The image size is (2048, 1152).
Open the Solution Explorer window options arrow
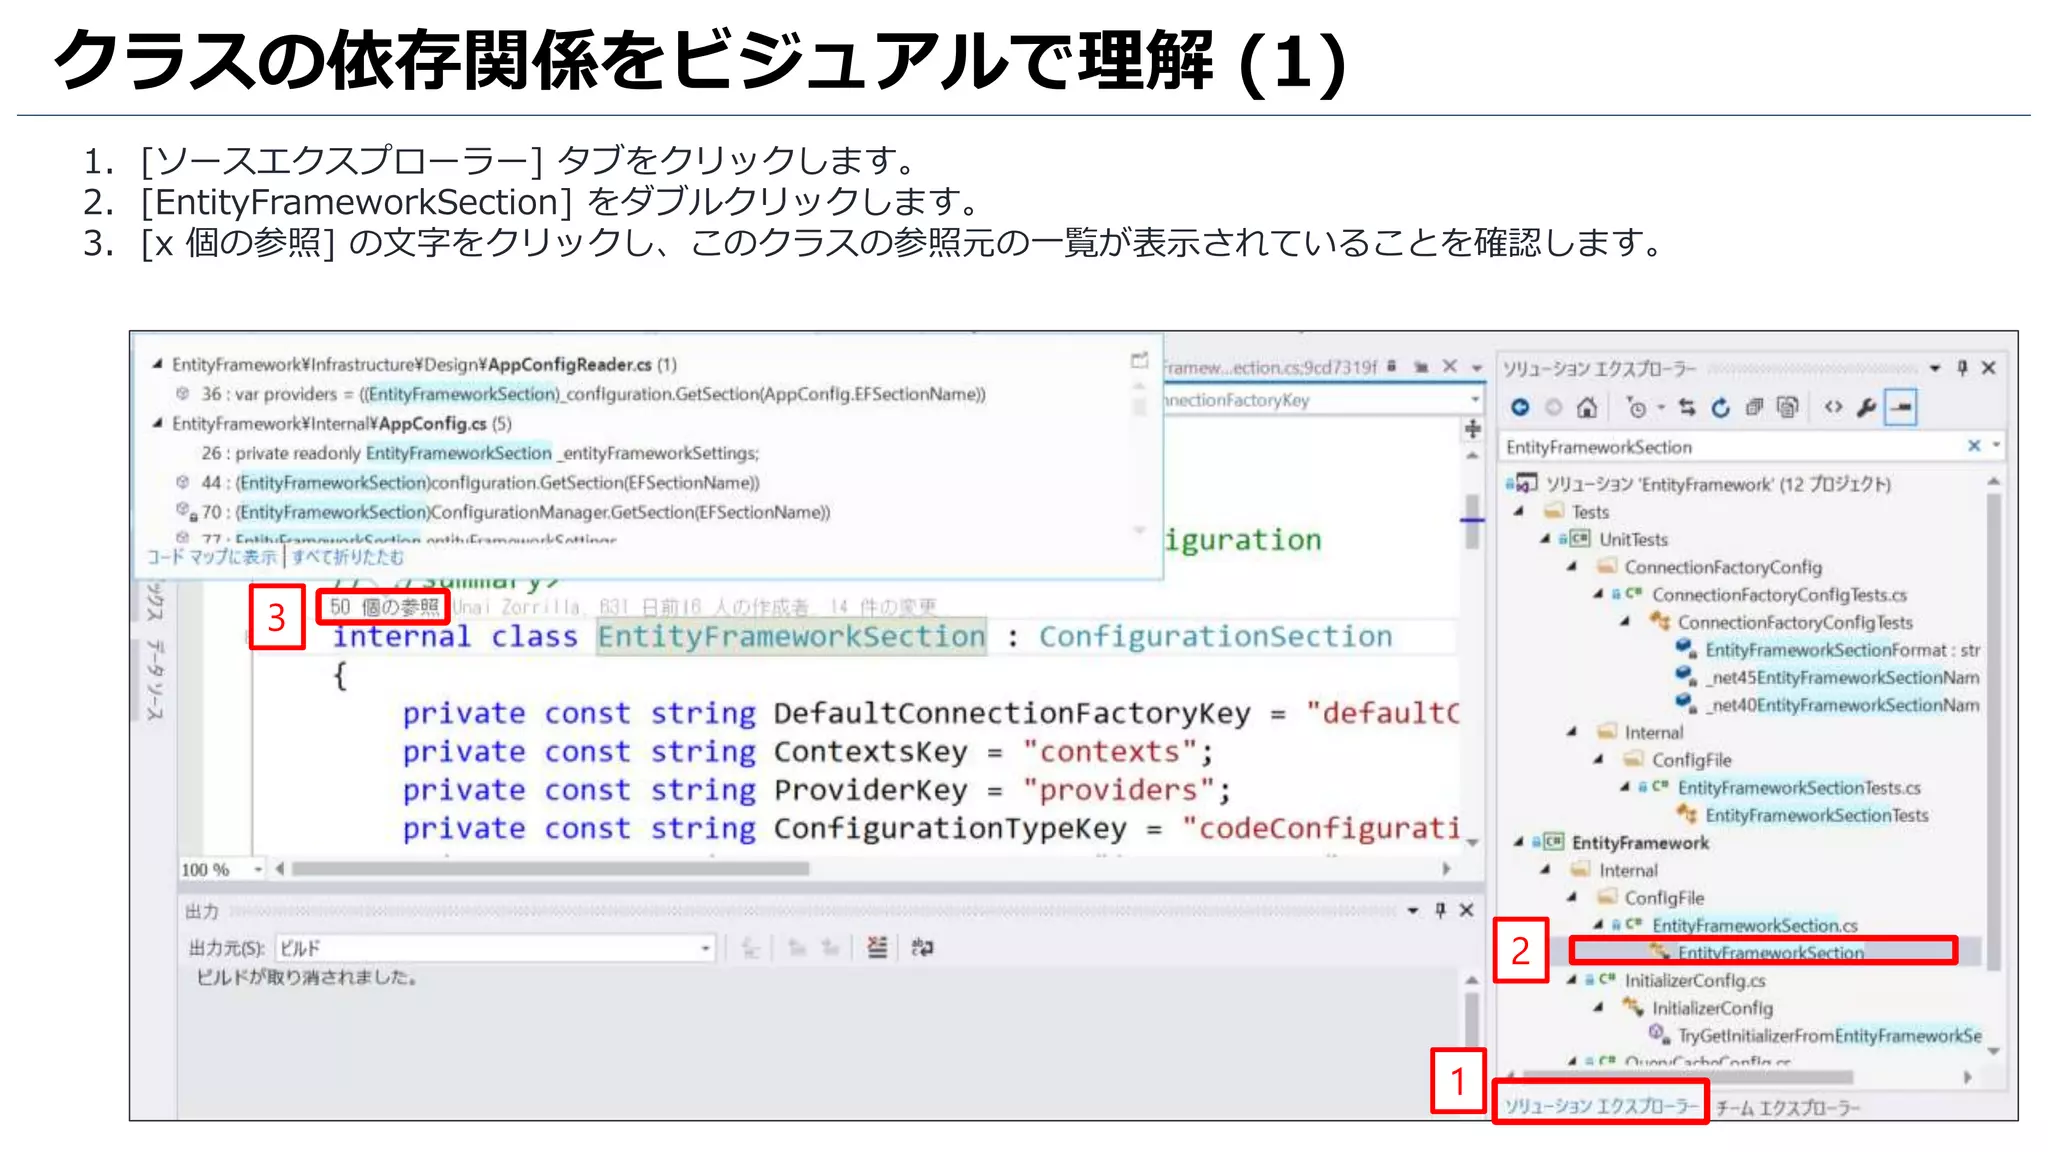click(x=1935, y=368)
